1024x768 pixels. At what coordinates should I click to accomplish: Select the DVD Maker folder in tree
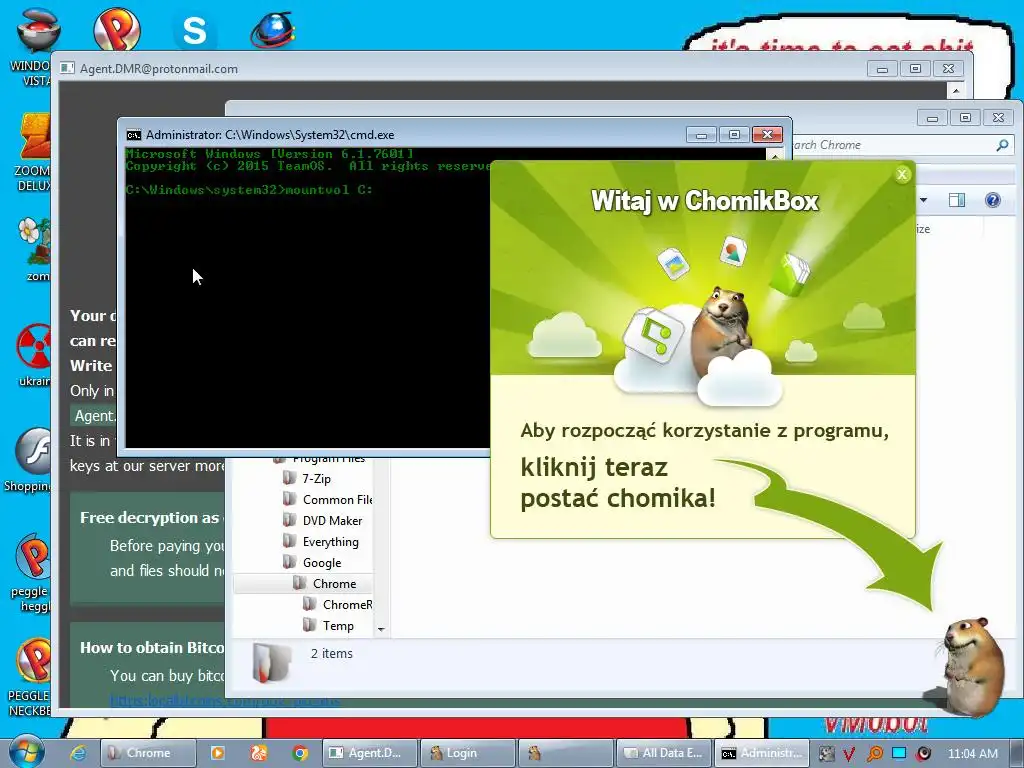coord(323,520)
